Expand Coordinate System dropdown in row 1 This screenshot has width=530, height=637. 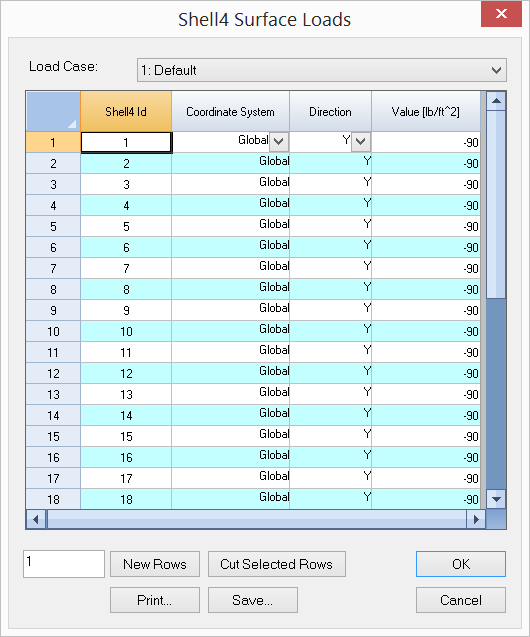(x=279, y=142)
